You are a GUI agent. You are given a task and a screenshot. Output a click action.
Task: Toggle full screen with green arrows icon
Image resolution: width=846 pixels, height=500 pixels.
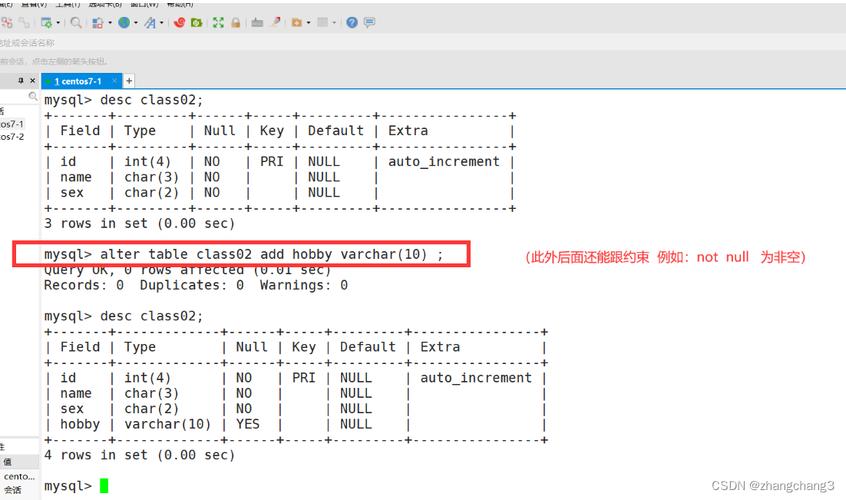[x=218, y=23]
